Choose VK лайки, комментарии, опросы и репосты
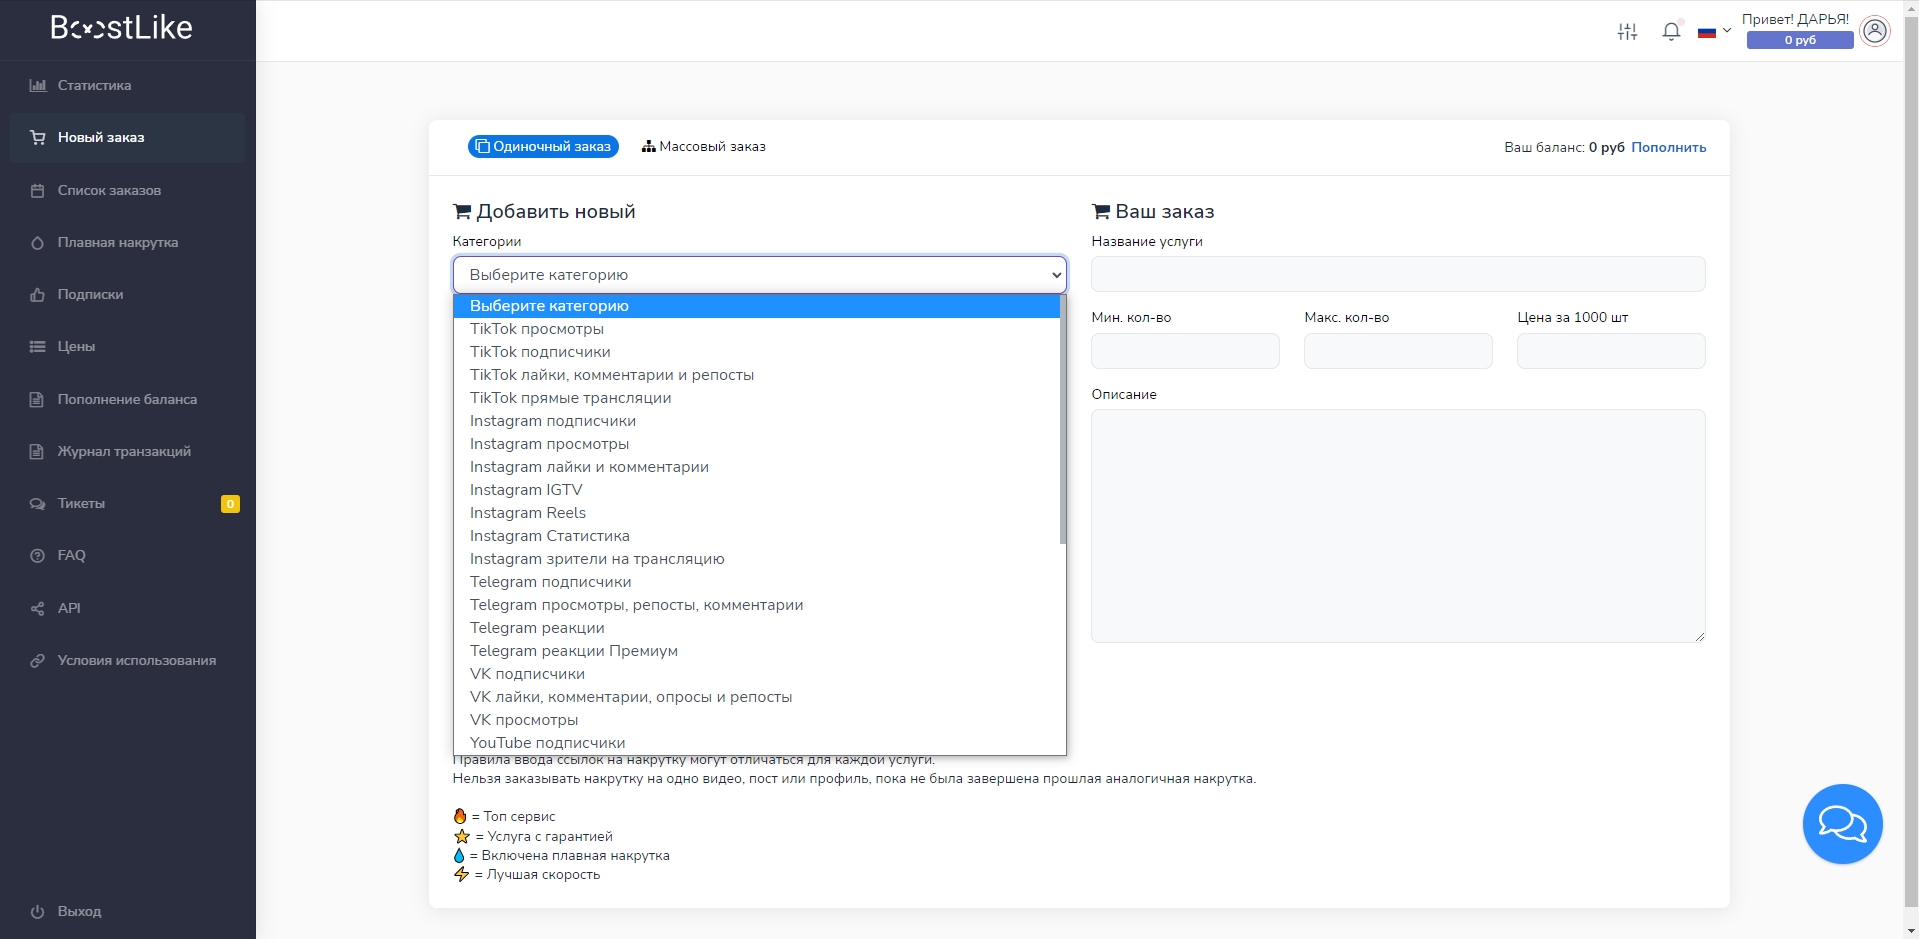Image resolution: width=1919 pixels, height=939 pixels. tap(756, 697)
